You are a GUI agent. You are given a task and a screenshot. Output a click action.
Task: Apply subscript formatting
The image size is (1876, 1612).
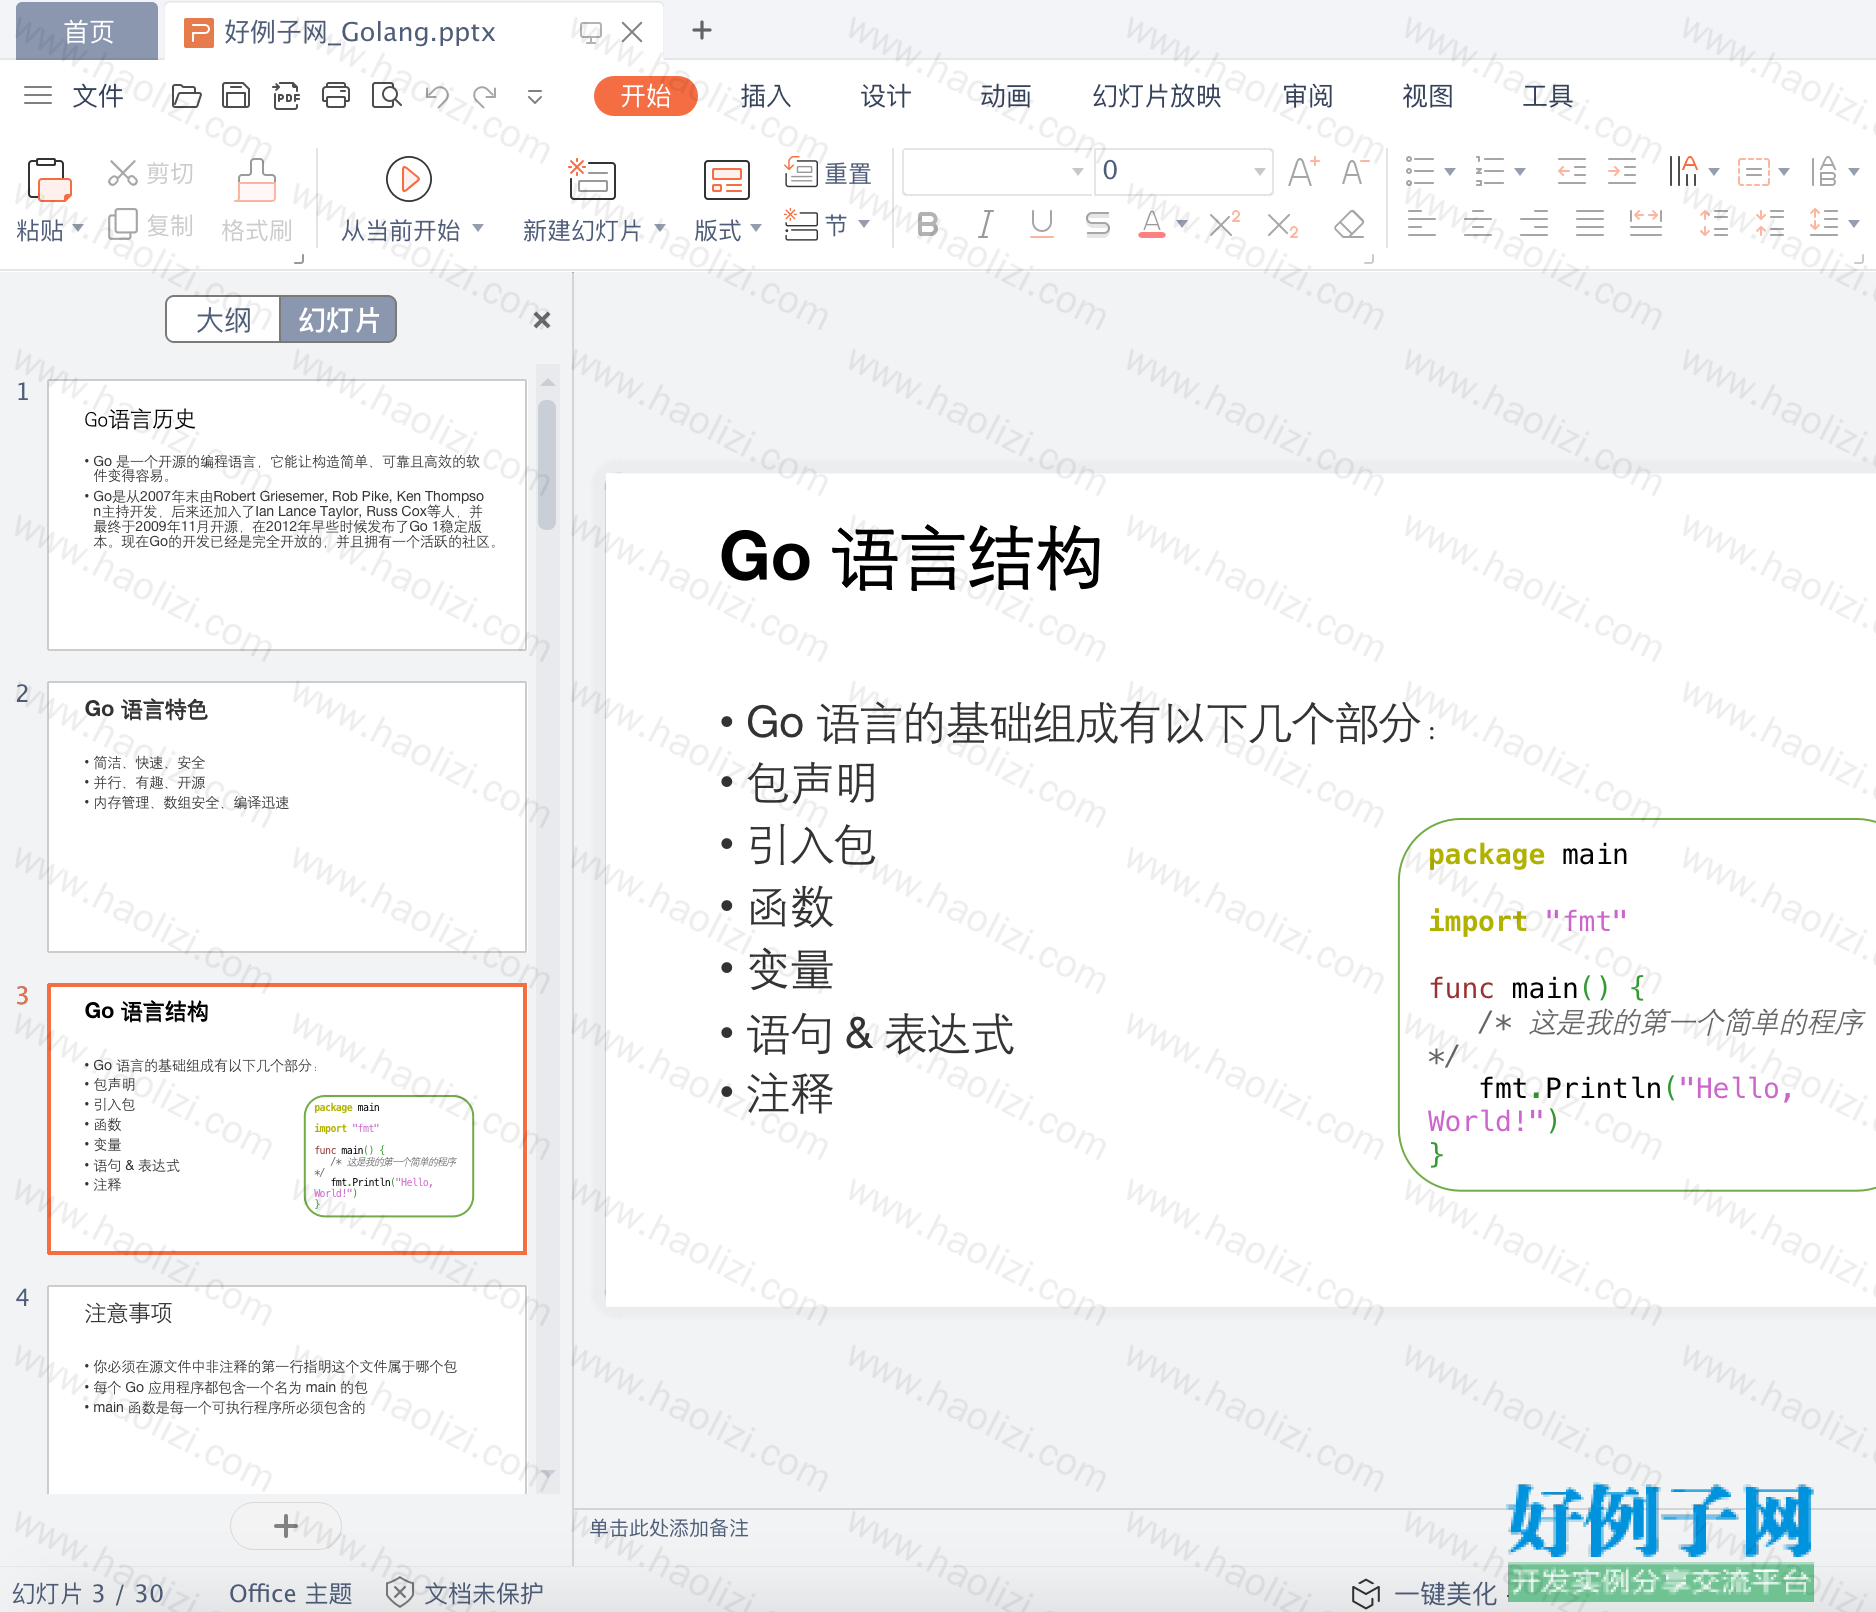pyautogui.click(x=1282, y=225)
